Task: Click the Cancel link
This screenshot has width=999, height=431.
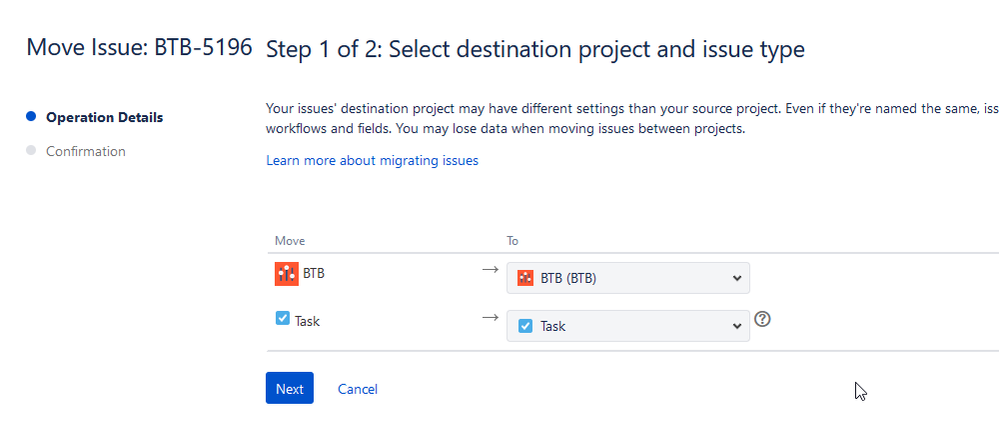Action: [x=357, y=389]
